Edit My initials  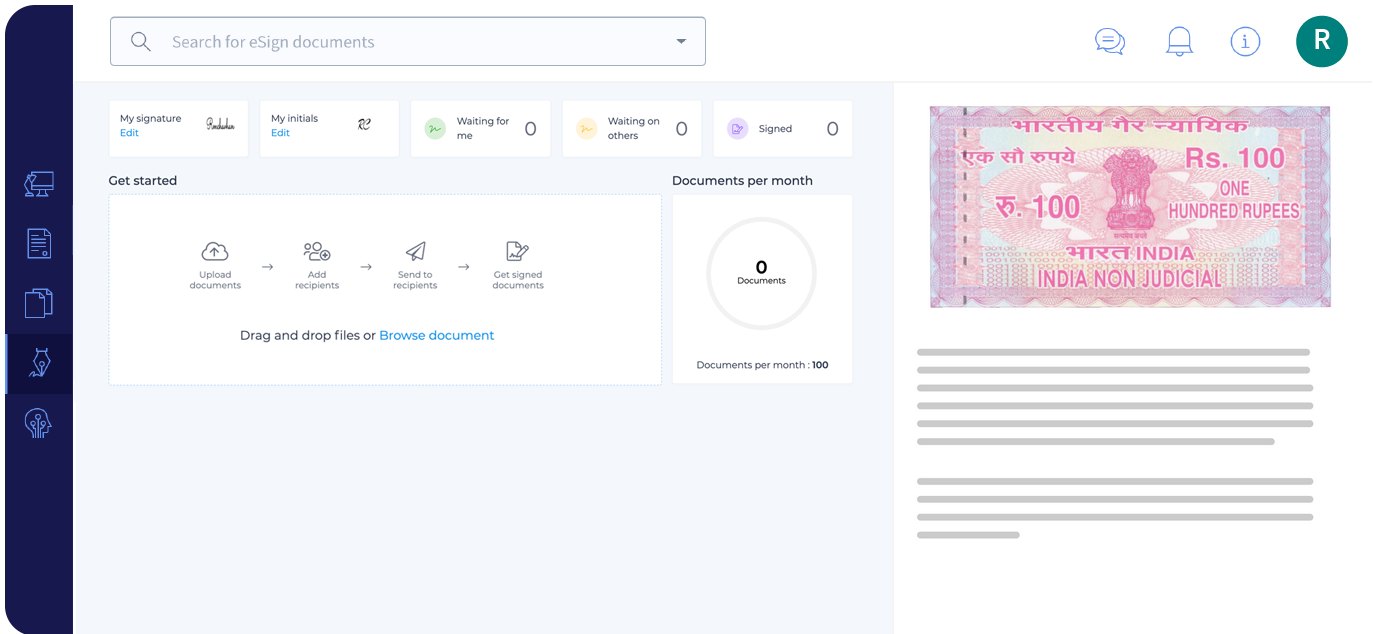pyautogui.click(x=280, y=133)
